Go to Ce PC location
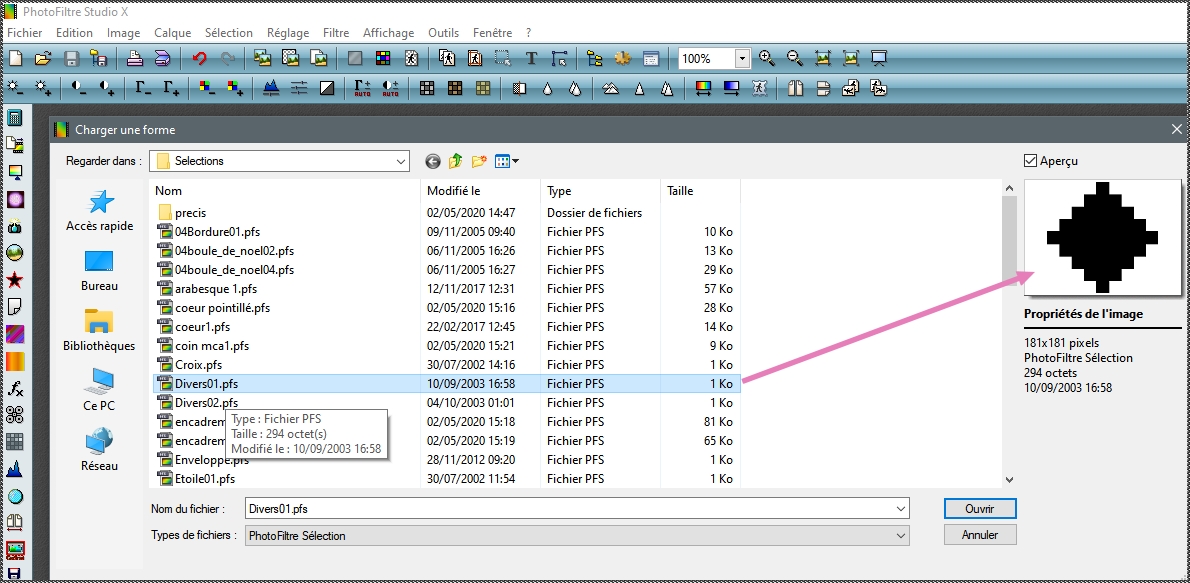1190x583 pixels. pyautogui.click(x=99, y=390)
